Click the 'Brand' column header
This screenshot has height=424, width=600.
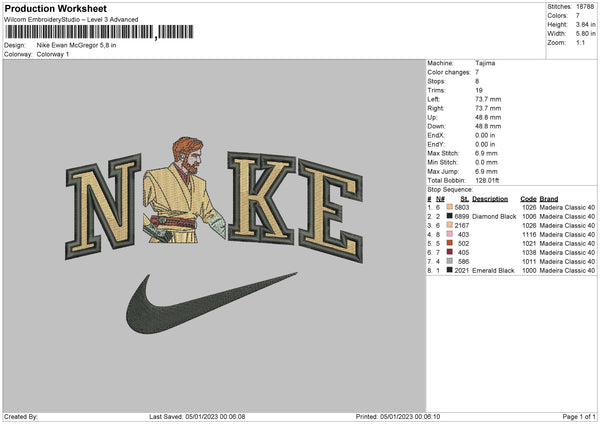pos(549,199)
